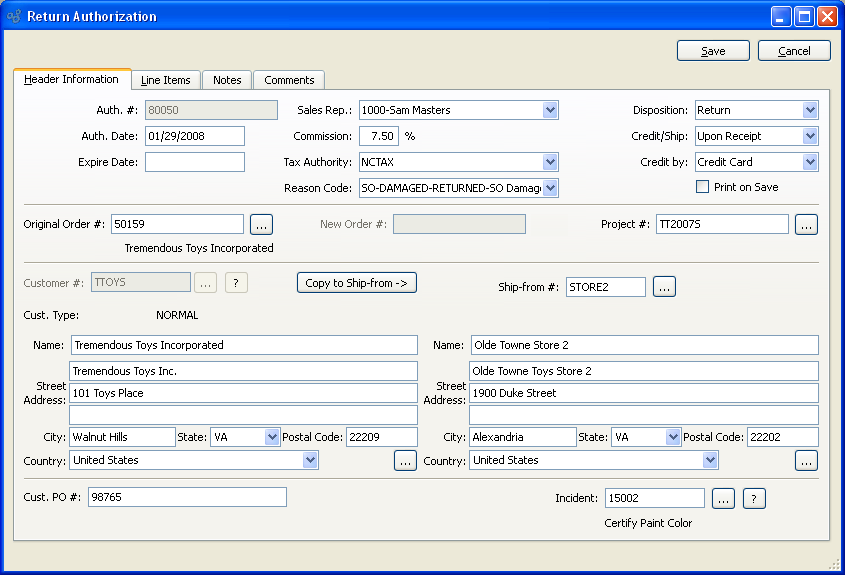Viewport: 845px width, 575px height.
Task: Open the Ship-from # ellipsis lookup button
Action: (665, 288)
